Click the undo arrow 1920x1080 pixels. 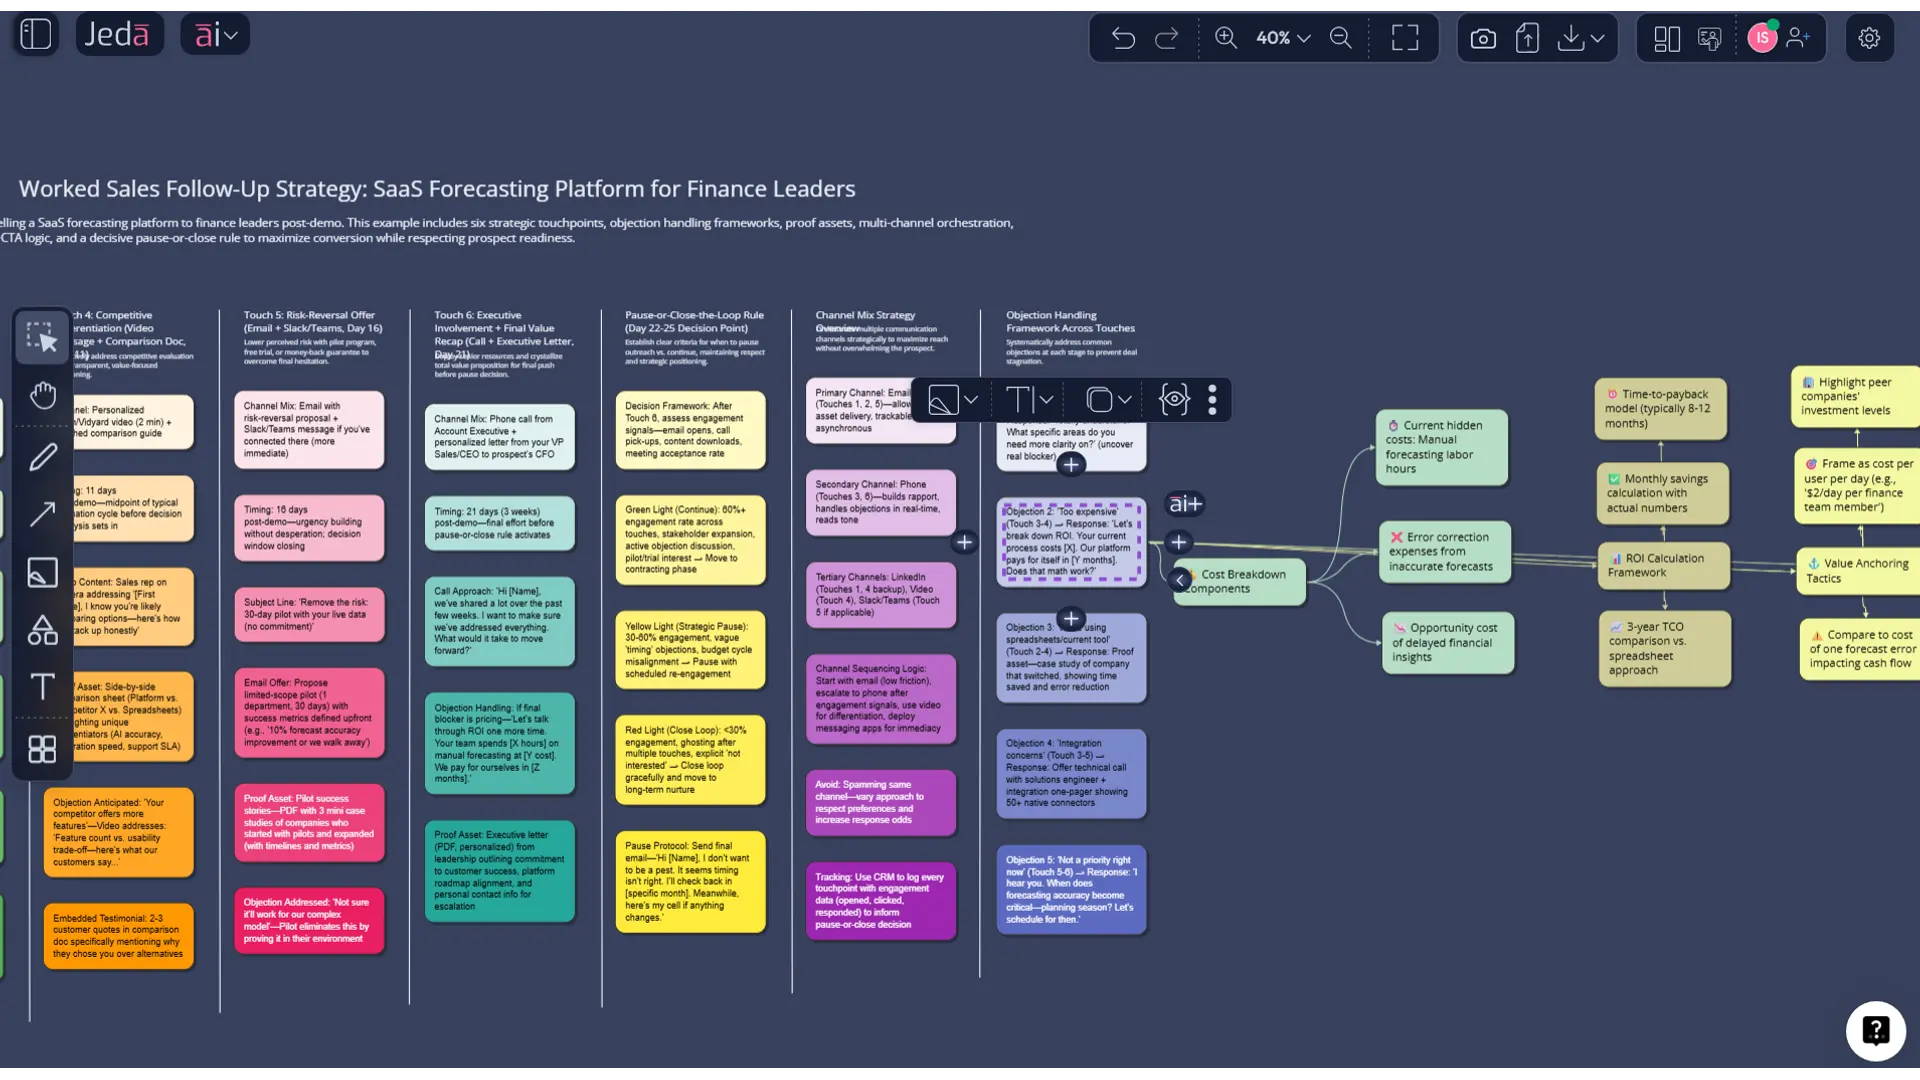pyautogui.click(x=1123, y=38)
